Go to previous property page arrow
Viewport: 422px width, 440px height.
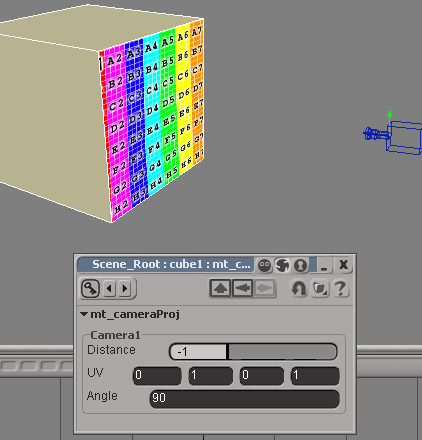pyautogui.click(x=110, y=288)
